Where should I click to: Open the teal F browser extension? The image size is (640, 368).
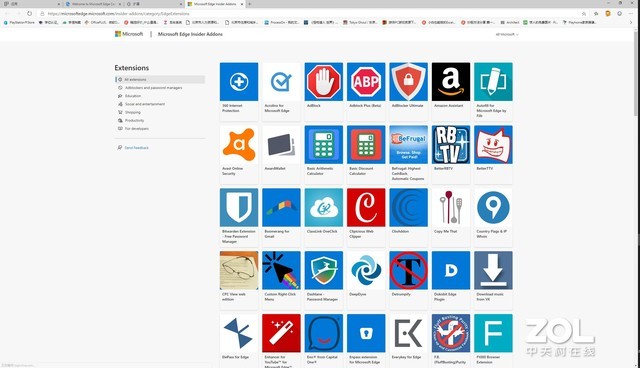pos(493,341)
